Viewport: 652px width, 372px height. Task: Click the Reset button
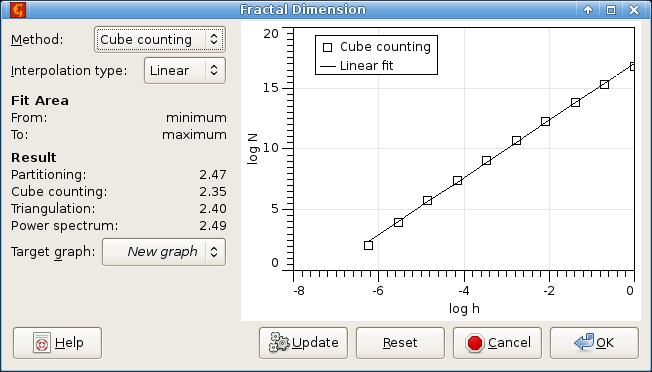400,343
